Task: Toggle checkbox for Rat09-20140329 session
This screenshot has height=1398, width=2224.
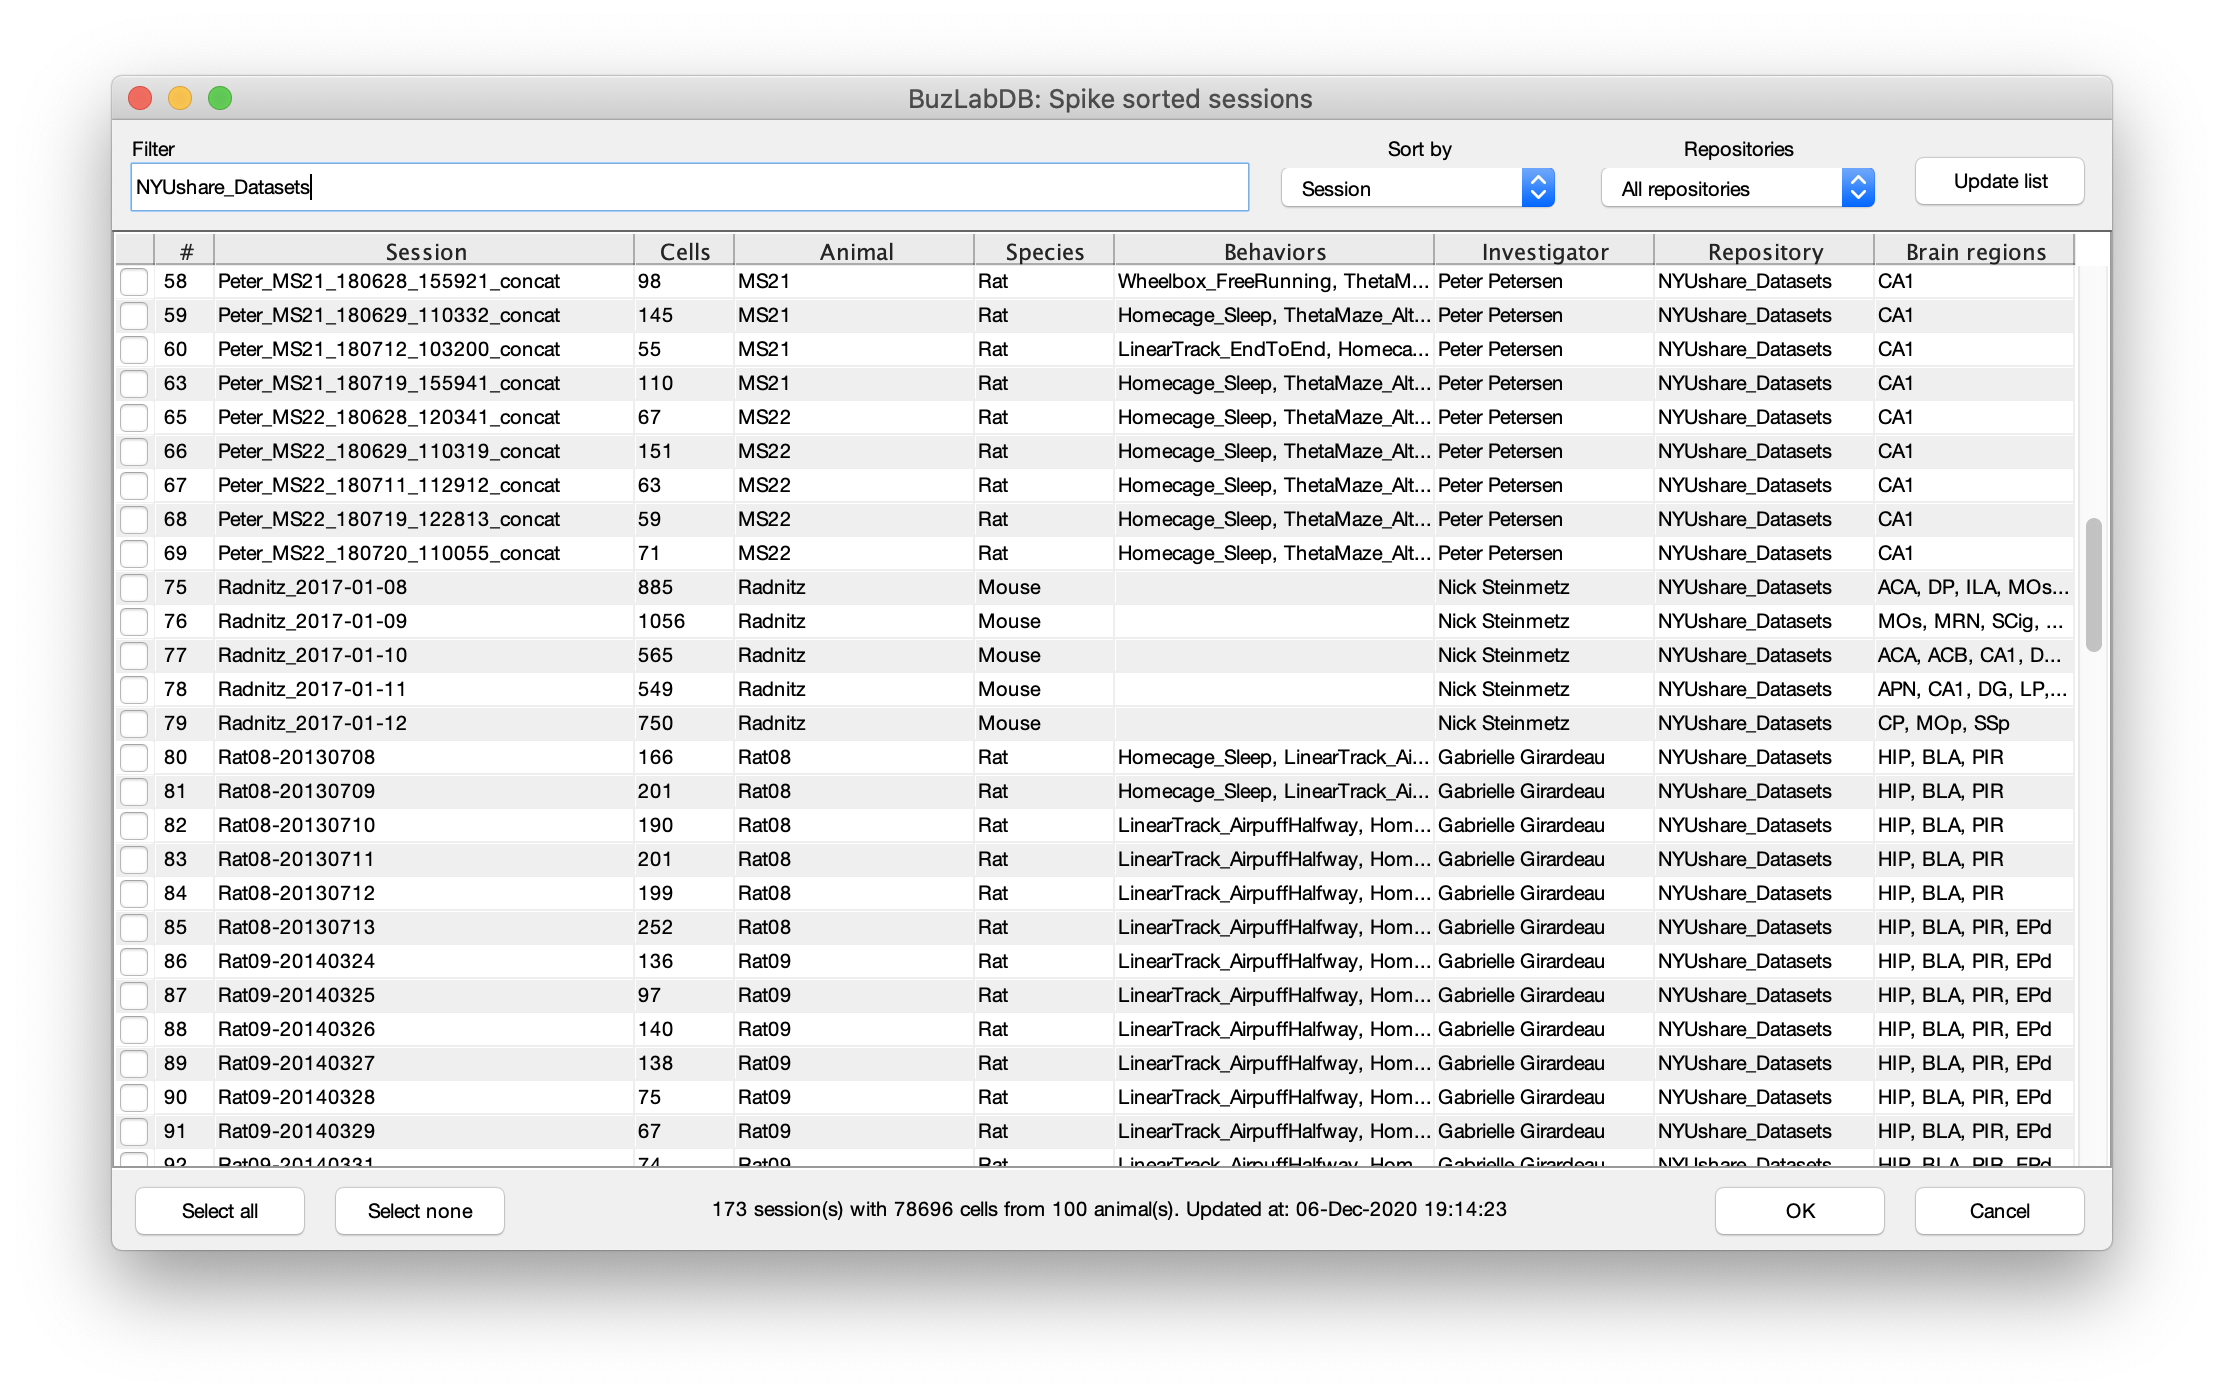Action: point(134,1132)
